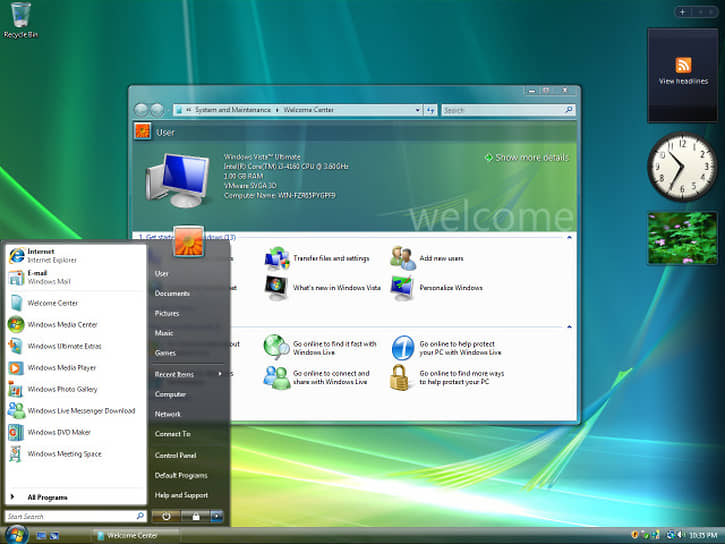Open Internet Explorer from Start menu
This screenshot has width=725, height=544.
[40, 255]
